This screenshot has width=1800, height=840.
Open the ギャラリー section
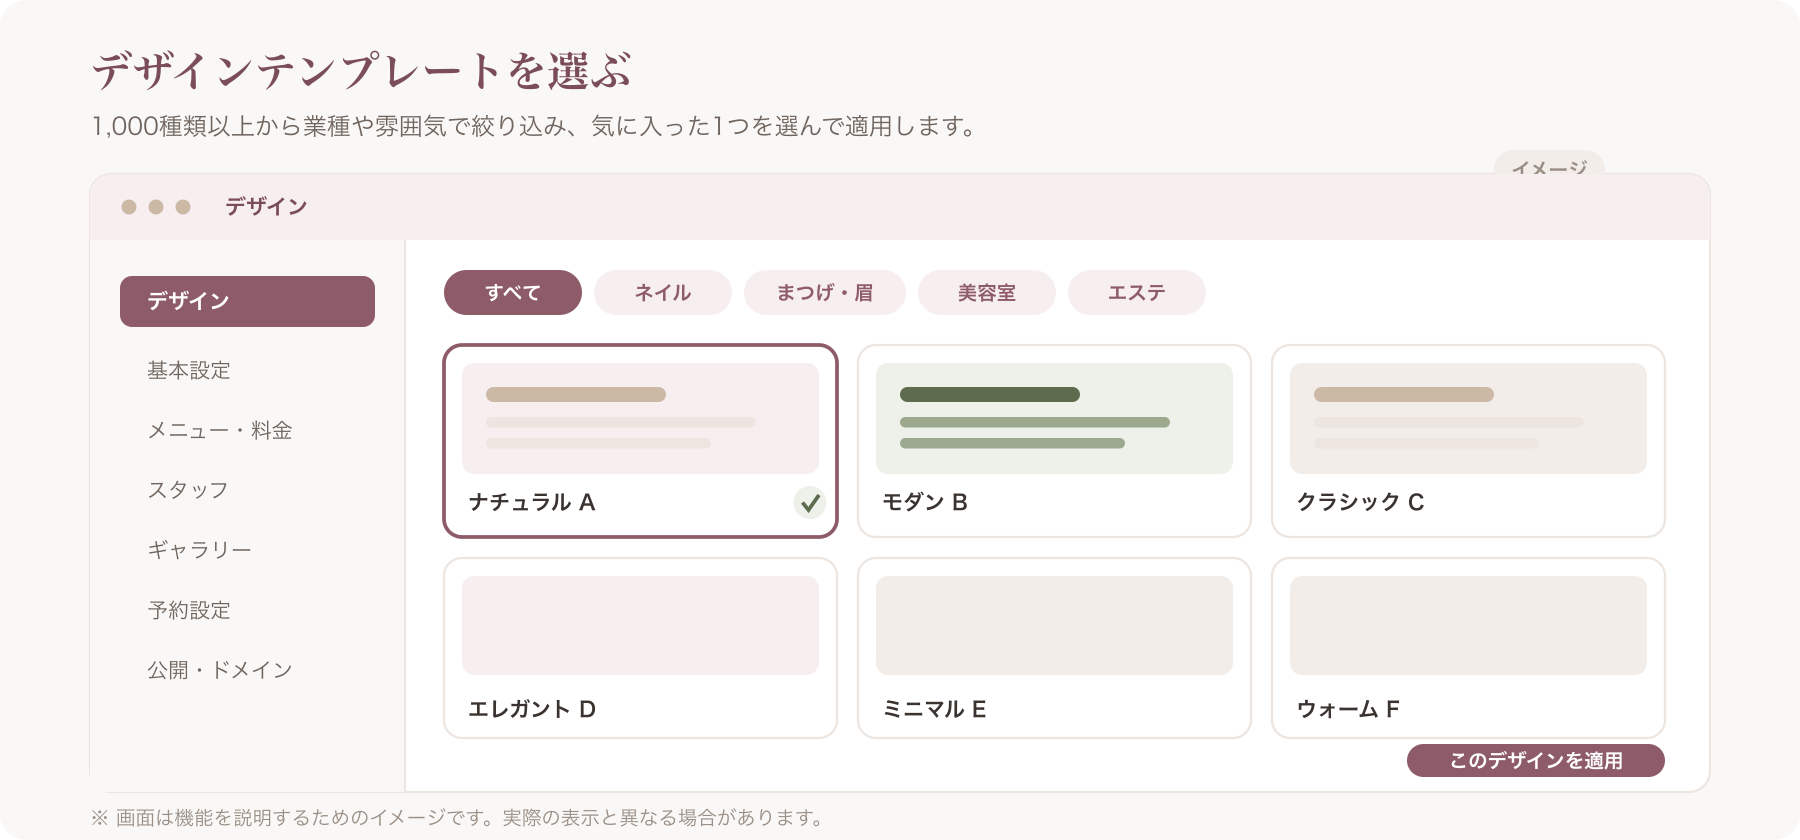(199, 551)
